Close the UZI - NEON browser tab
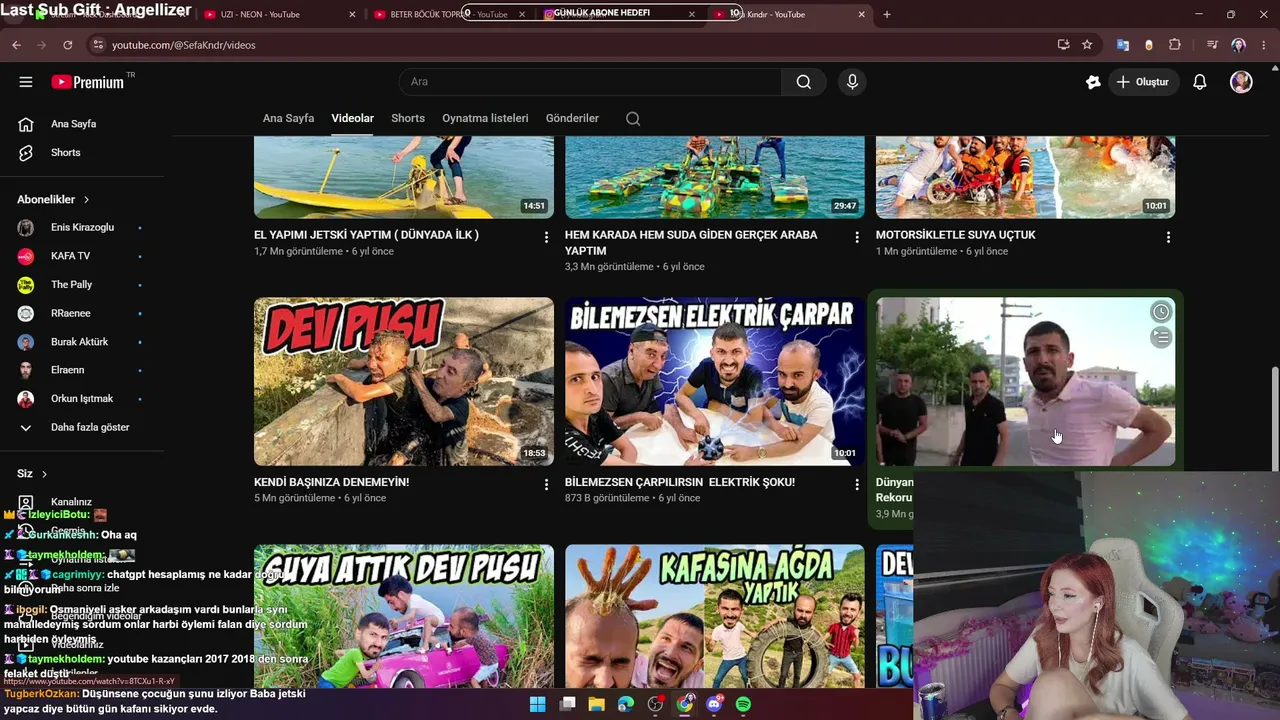The image size is (1280, 720). [x=352, y=14]
